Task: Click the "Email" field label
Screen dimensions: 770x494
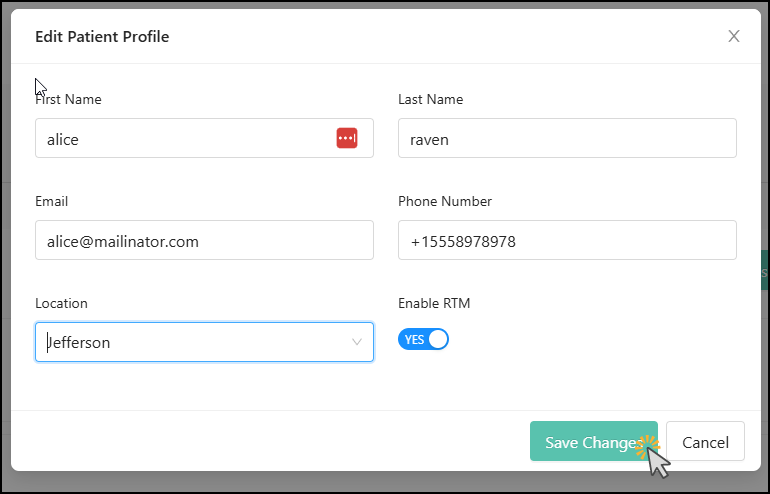Action: point(52,201)
